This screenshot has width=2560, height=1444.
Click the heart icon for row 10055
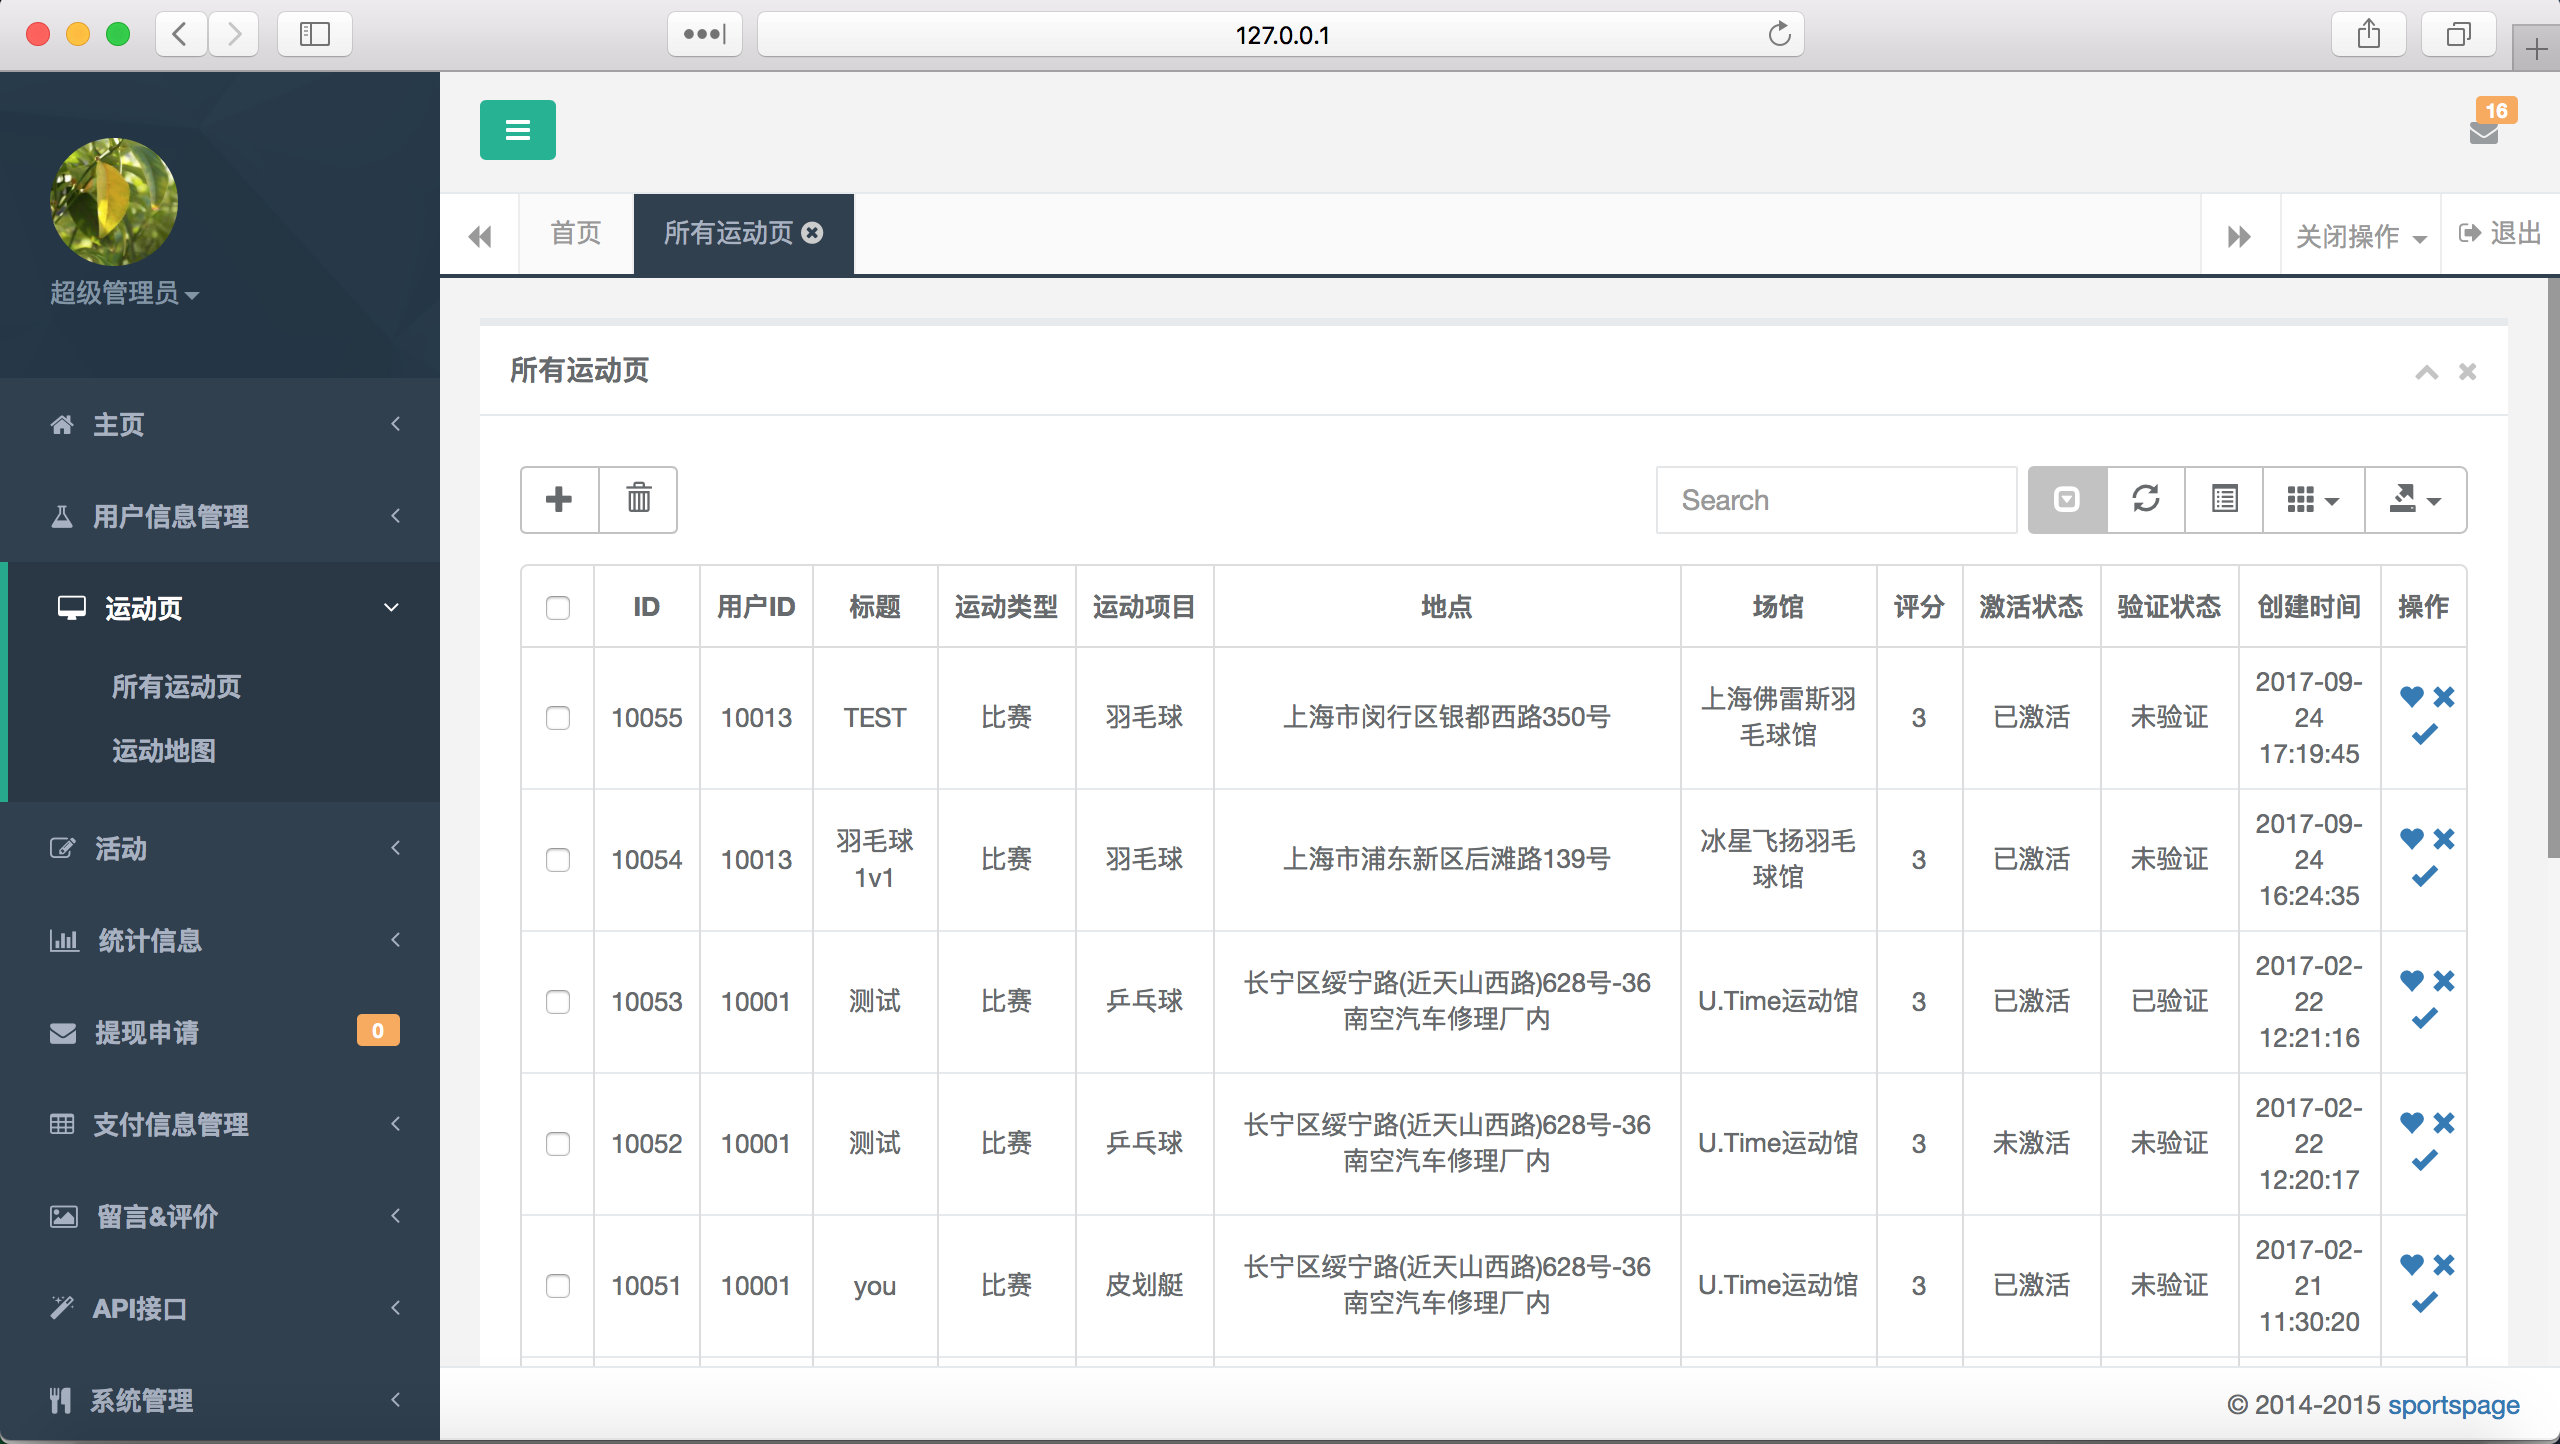pos(2411,697)
